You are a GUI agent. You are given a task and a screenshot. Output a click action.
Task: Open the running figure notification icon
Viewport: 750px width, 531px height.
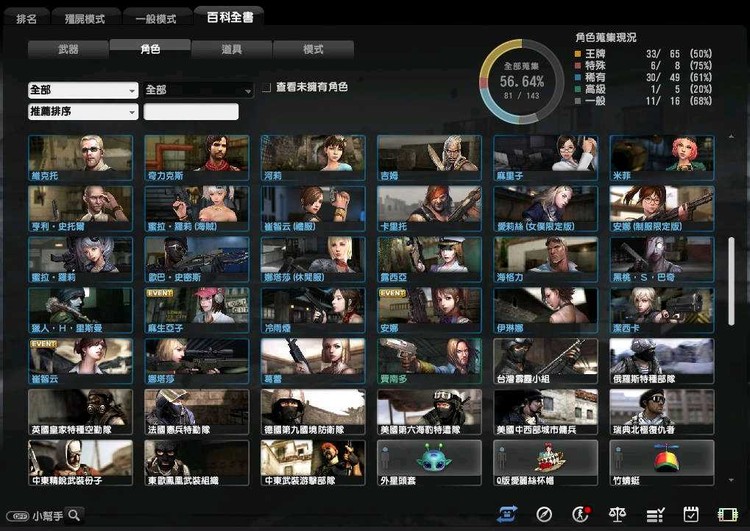[580, 514]
